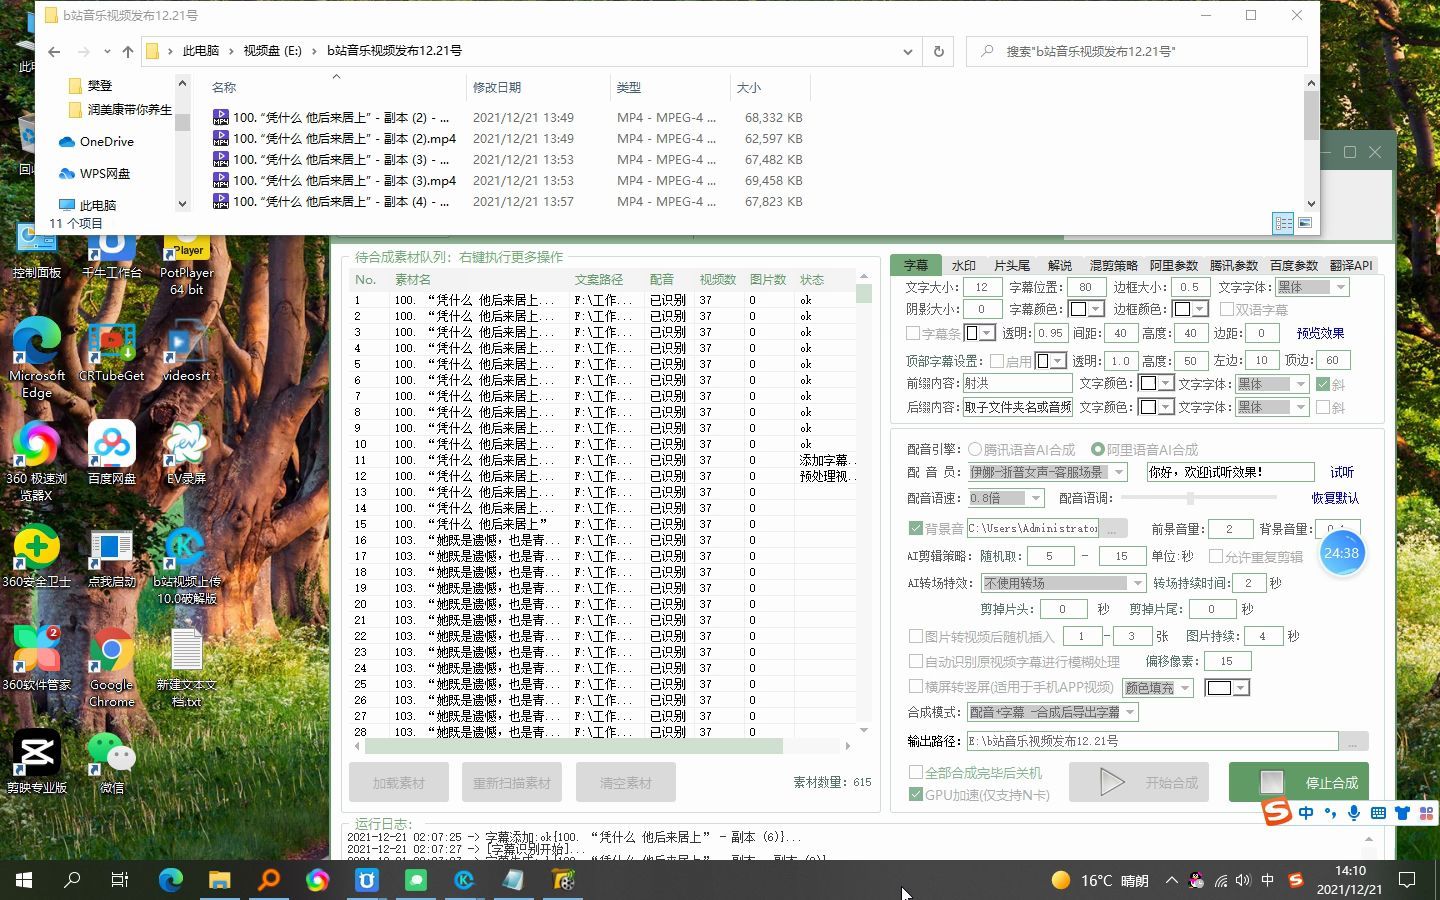Click the 24:38 floating timer bubble

coord(1342,553)
